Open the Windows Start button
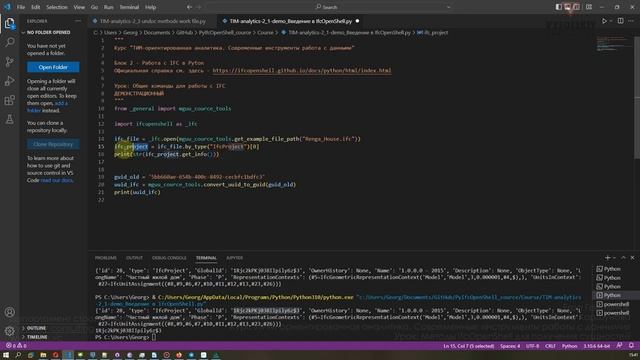 click(x=6, y=355)
